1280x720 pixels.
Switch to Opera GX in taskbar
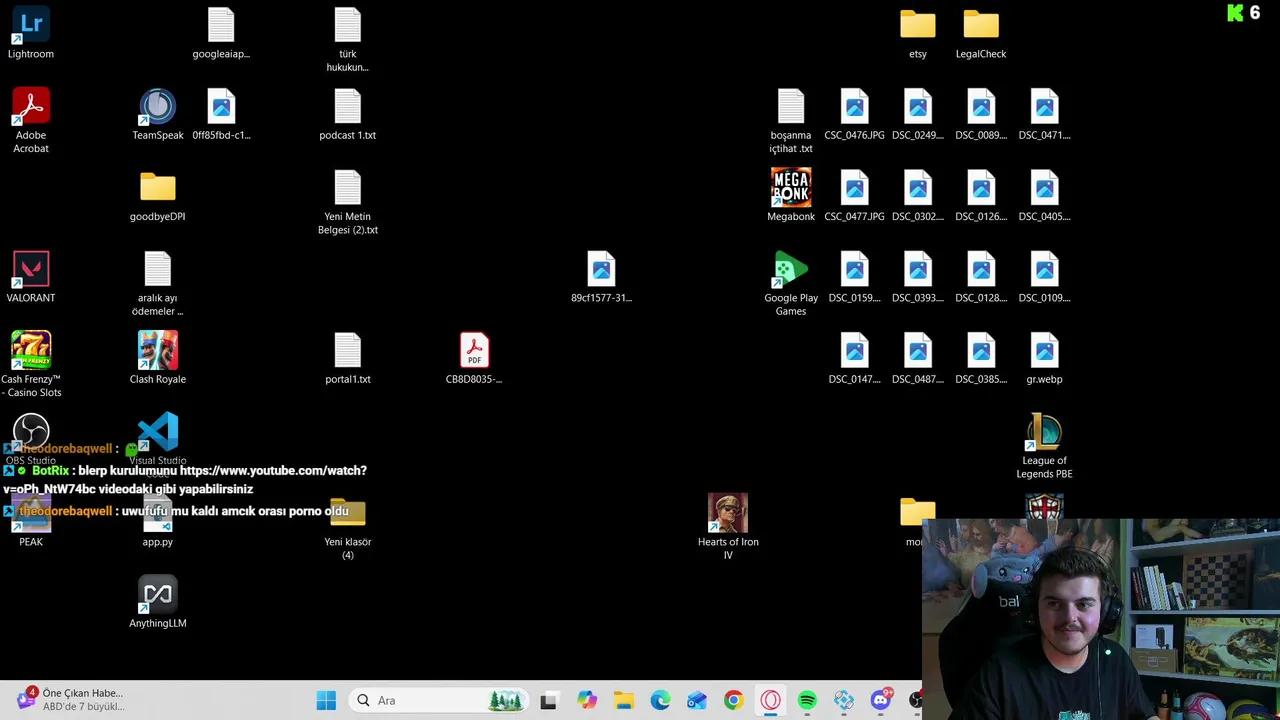[770, 700]
